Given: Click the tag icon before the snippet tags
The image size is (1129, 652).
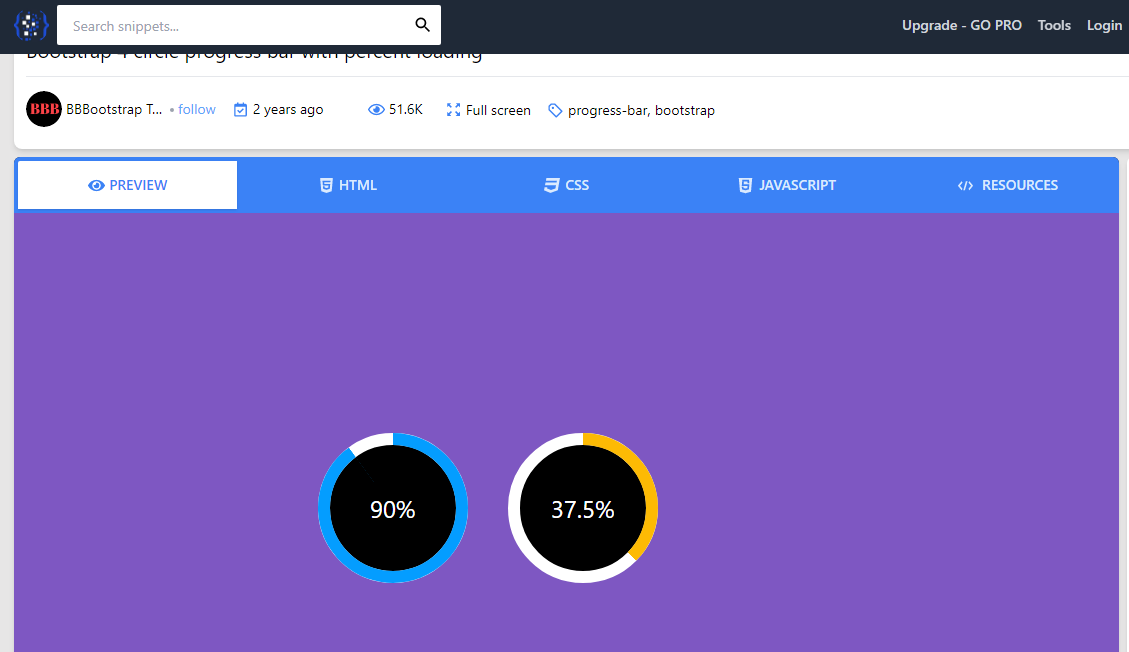Looking at the screenshot, I should [554, 110].
